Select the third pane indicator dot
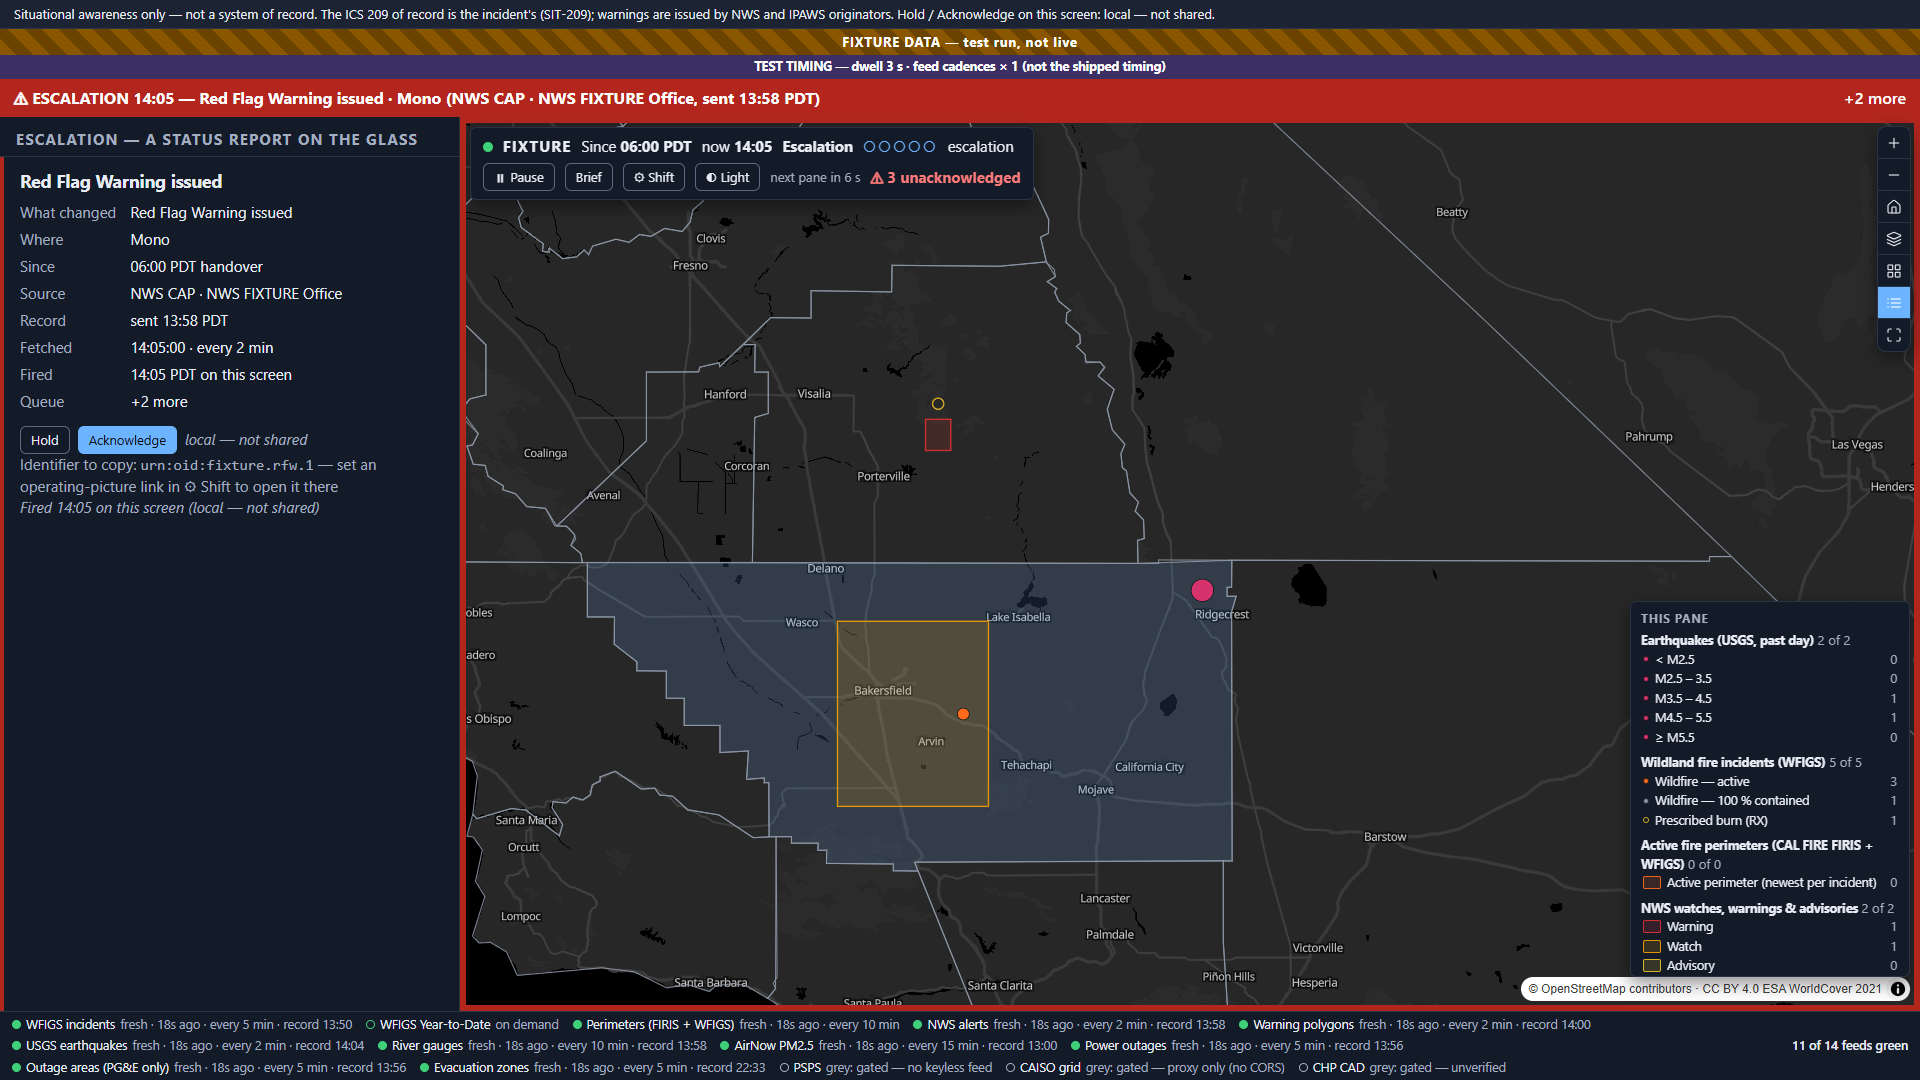The image size is (1920, 1080). [900, 147]
